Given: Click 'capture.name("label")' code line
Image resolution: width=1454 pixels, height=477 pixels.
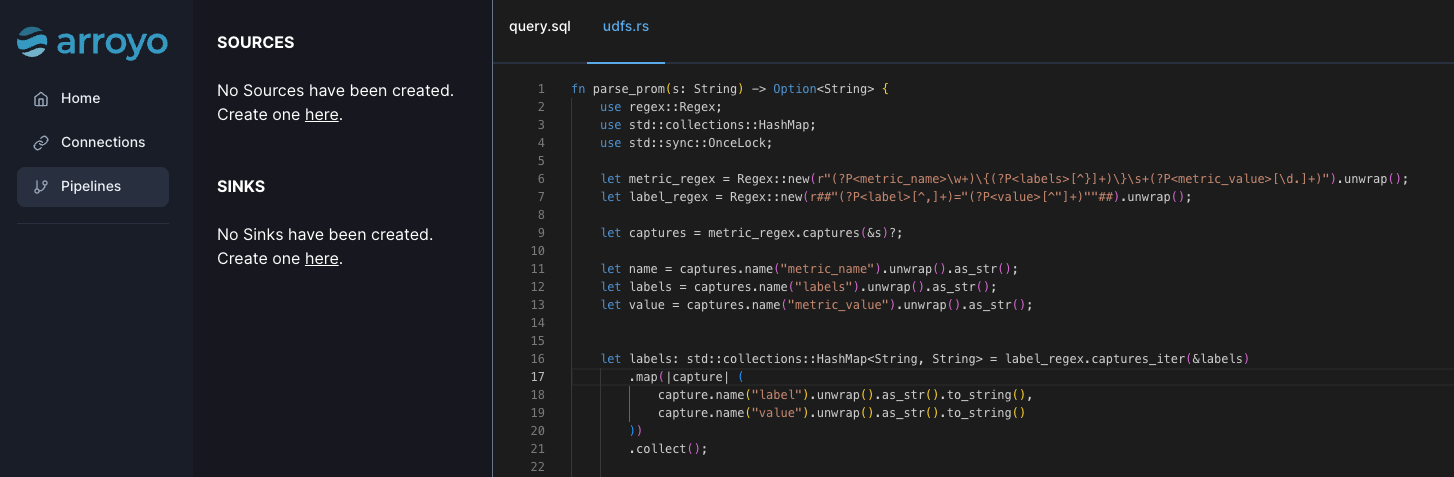Looking at the screenshot, I should pos(845,395).
